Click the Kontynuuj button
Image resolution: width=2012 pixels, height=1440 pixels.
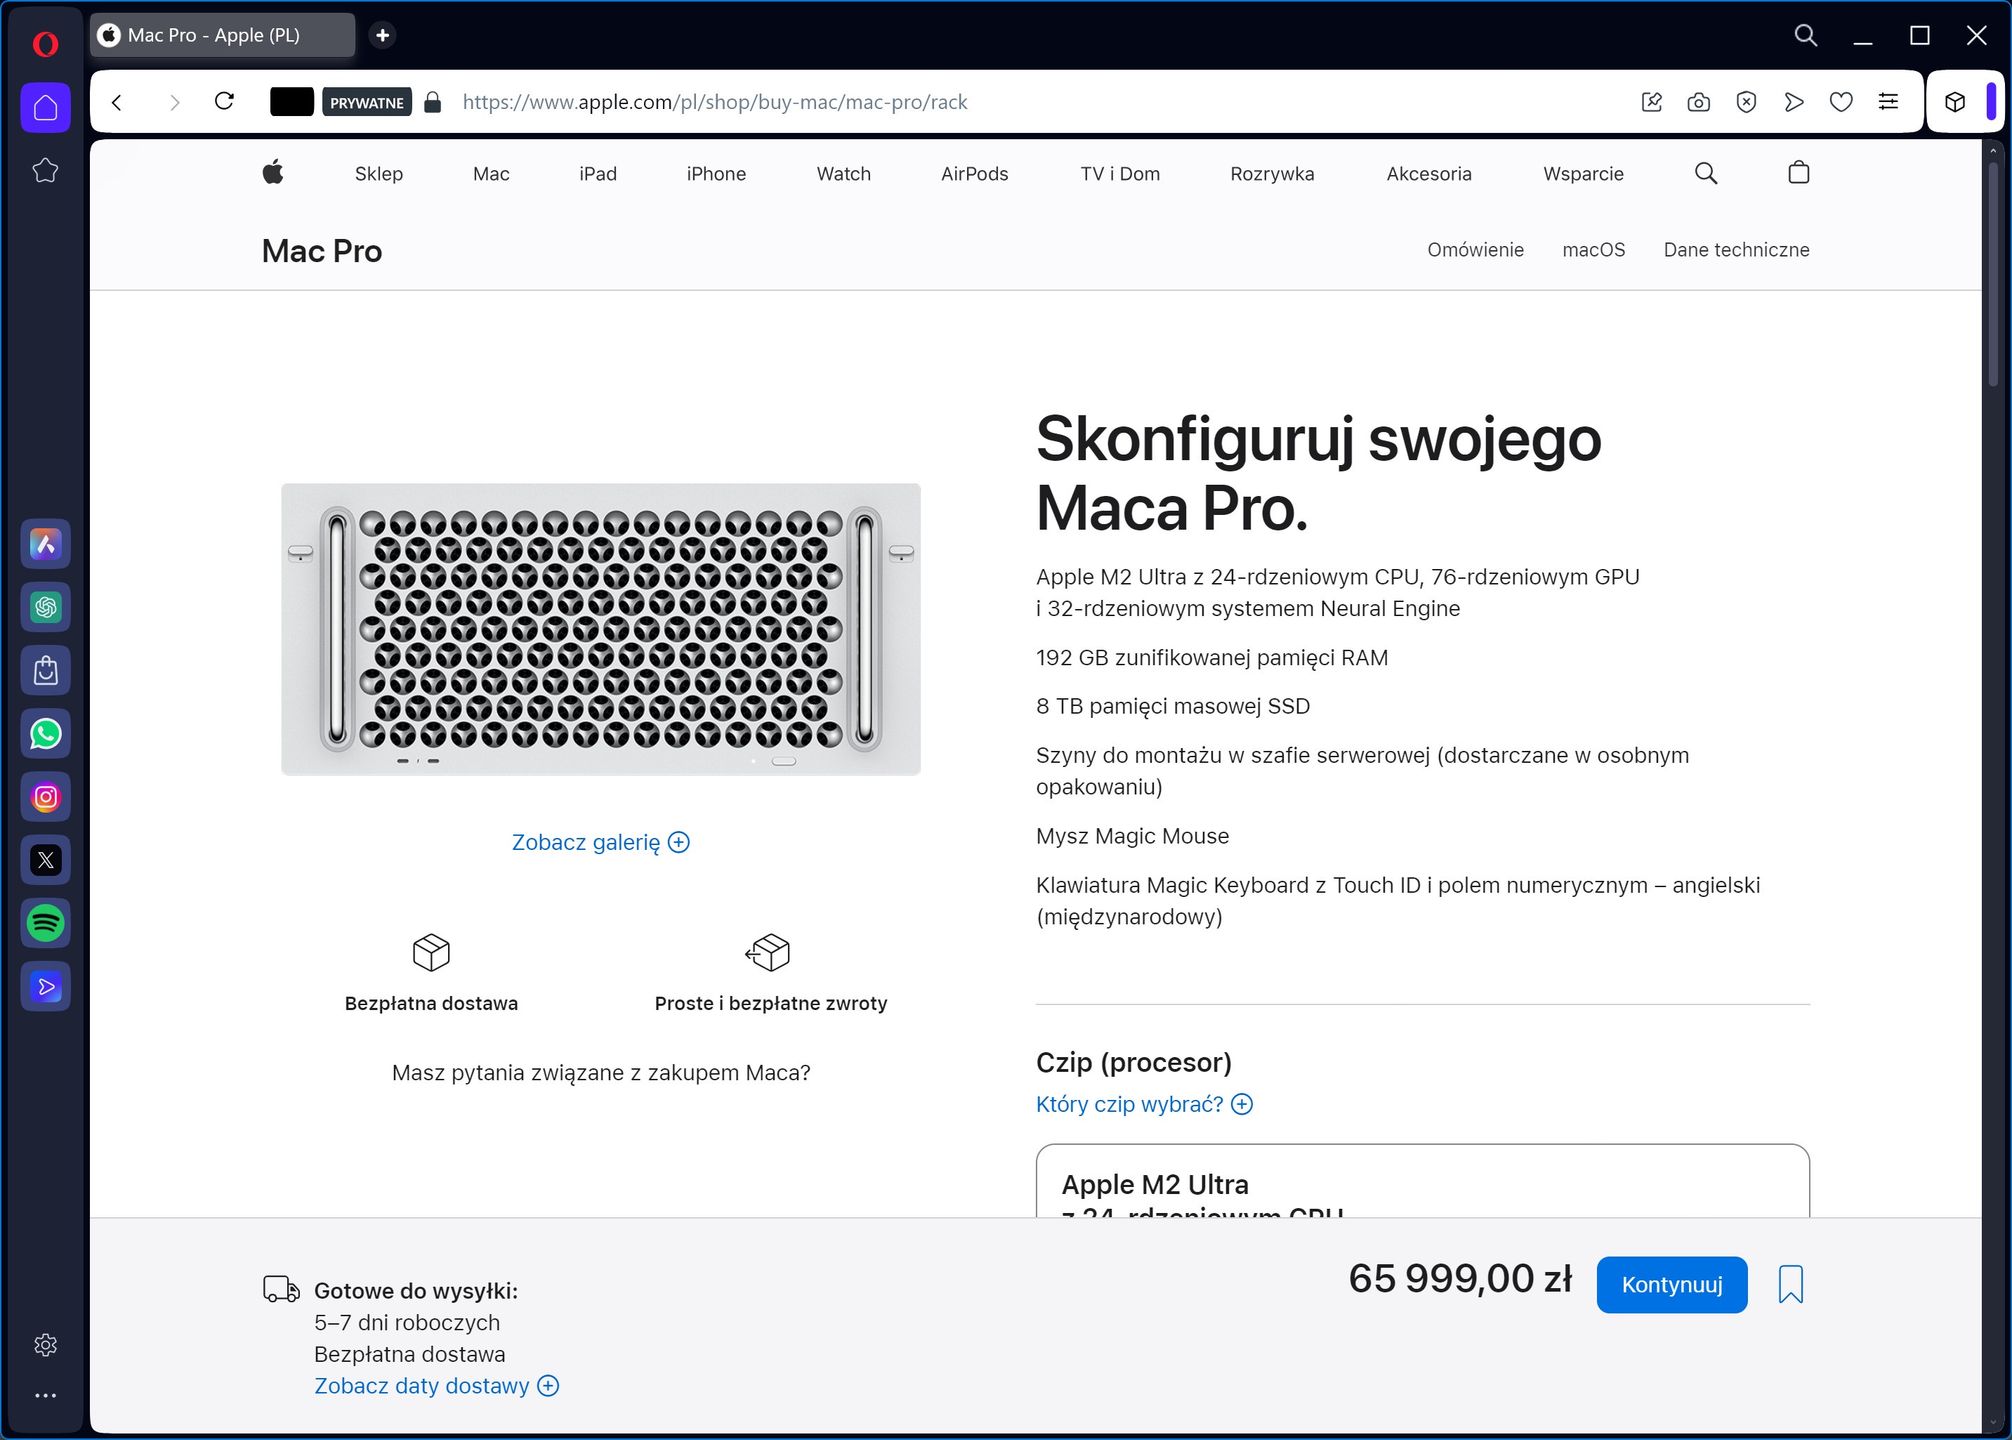pos(1671,1284)
